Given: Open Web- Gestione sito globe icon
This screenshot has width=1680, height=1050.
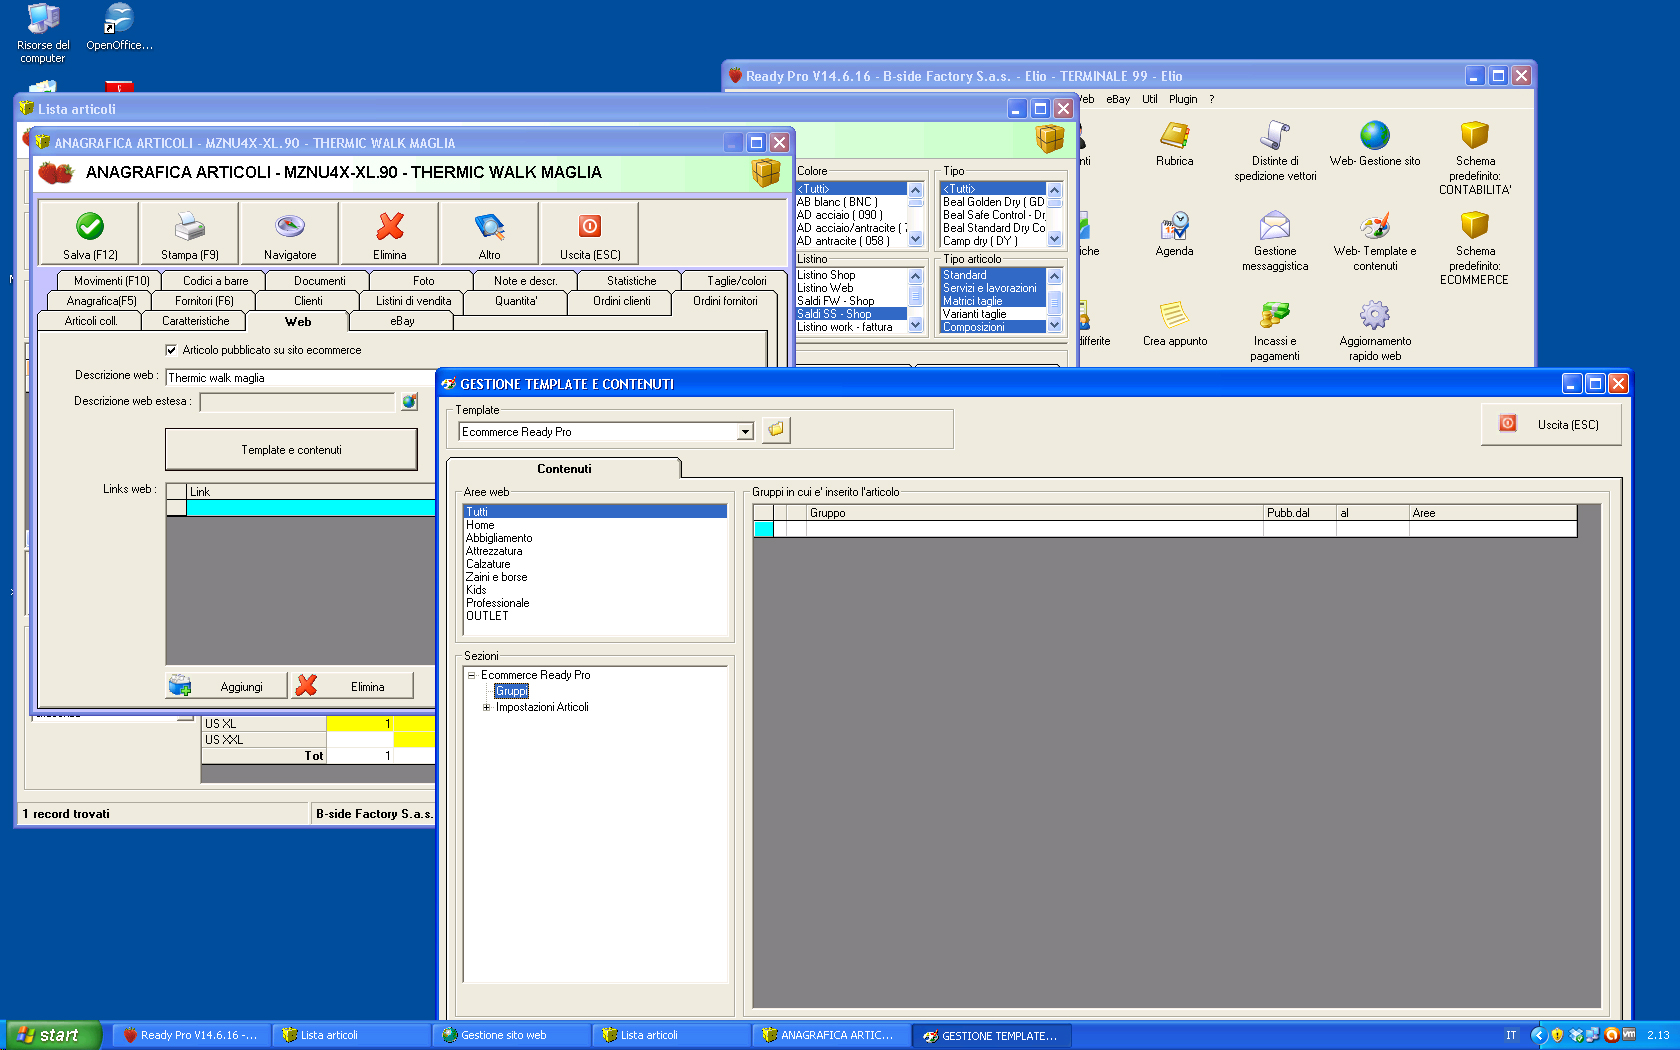Looking at the screenshot, I should (x=1374, y=136).
